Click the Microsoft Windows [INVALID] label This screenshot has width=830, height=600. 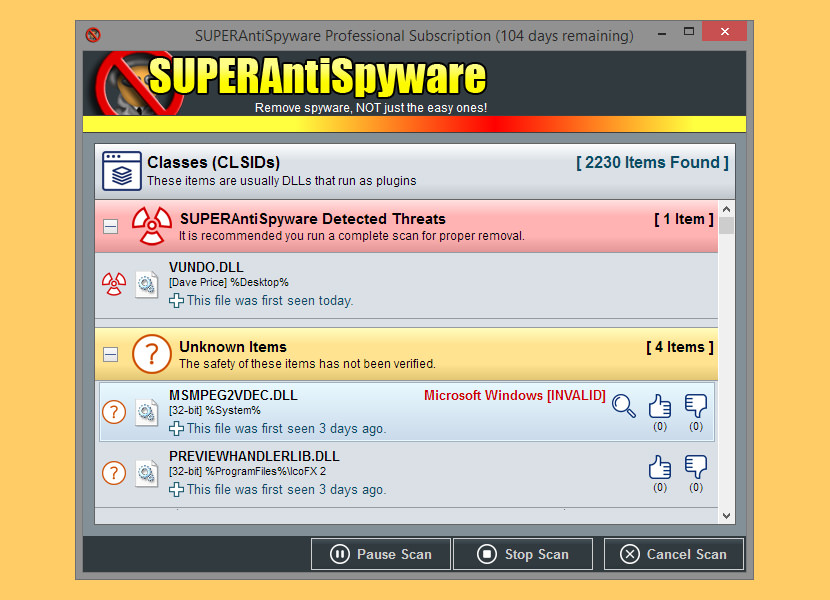pyautogui.click(x=515, y=396)
